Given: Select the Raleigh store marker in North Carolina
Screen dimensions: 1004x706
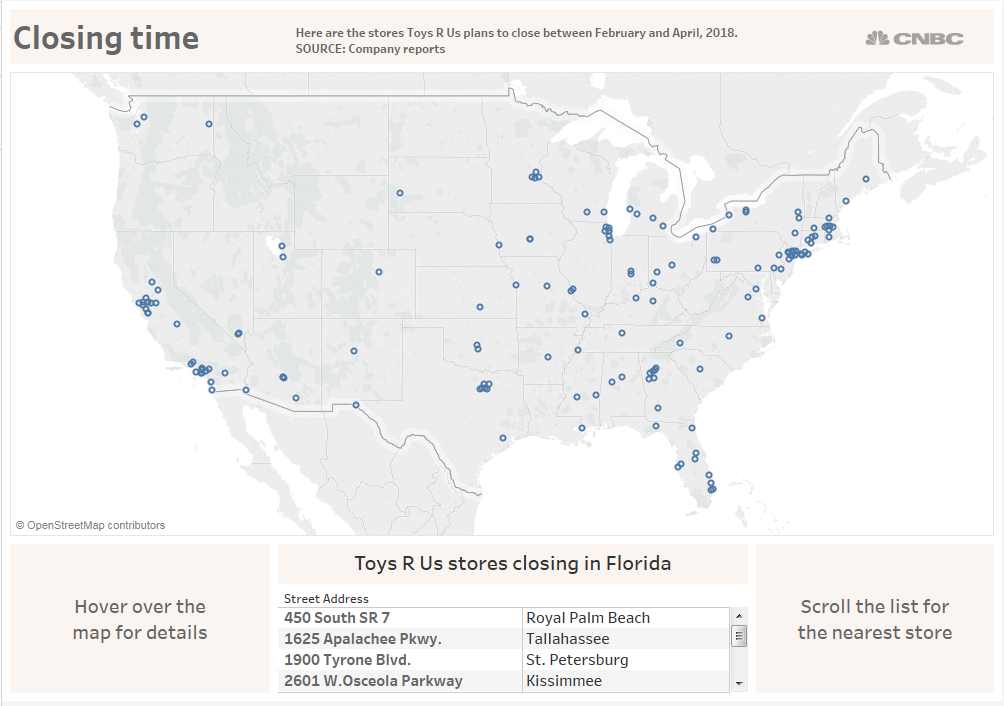Looking at the screenshot, I should (729, 336).
